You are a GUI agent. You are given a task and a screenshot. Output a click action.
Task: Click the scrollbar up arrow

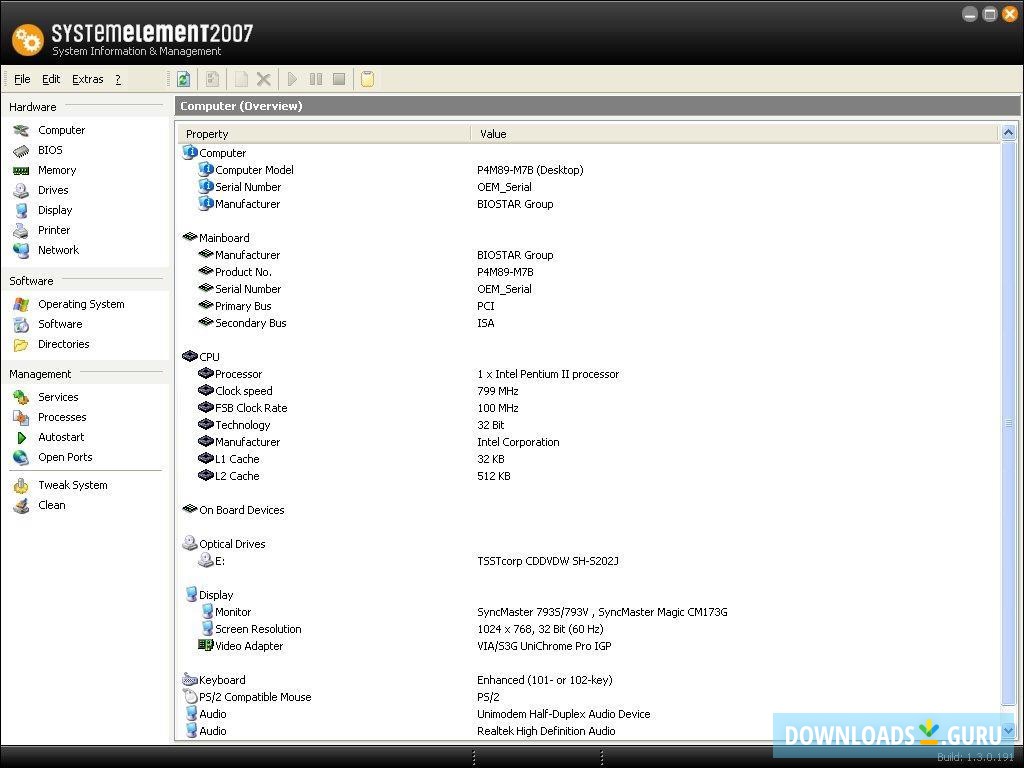pos(1008,133)
